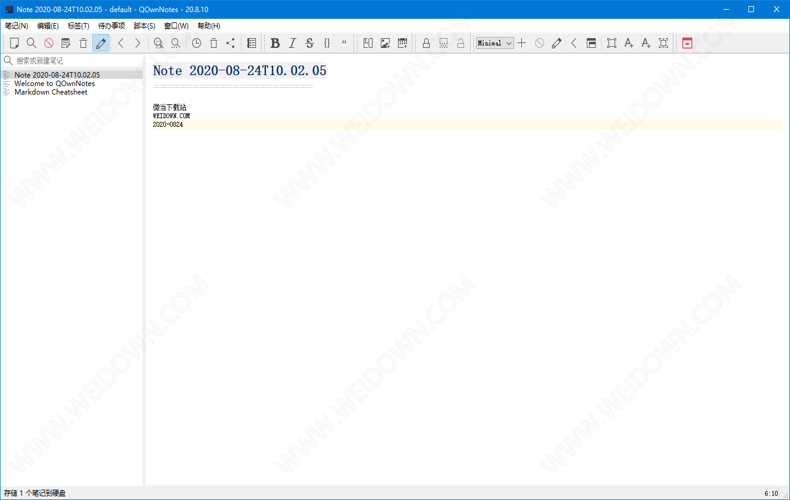Toggle note edit mode pencil
The width and height of the screenshot is (790, 500).
101,43
